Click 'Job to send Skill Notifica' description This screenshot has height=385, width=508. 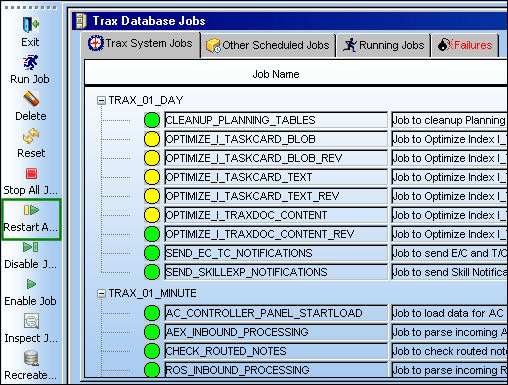pos(449,272)
